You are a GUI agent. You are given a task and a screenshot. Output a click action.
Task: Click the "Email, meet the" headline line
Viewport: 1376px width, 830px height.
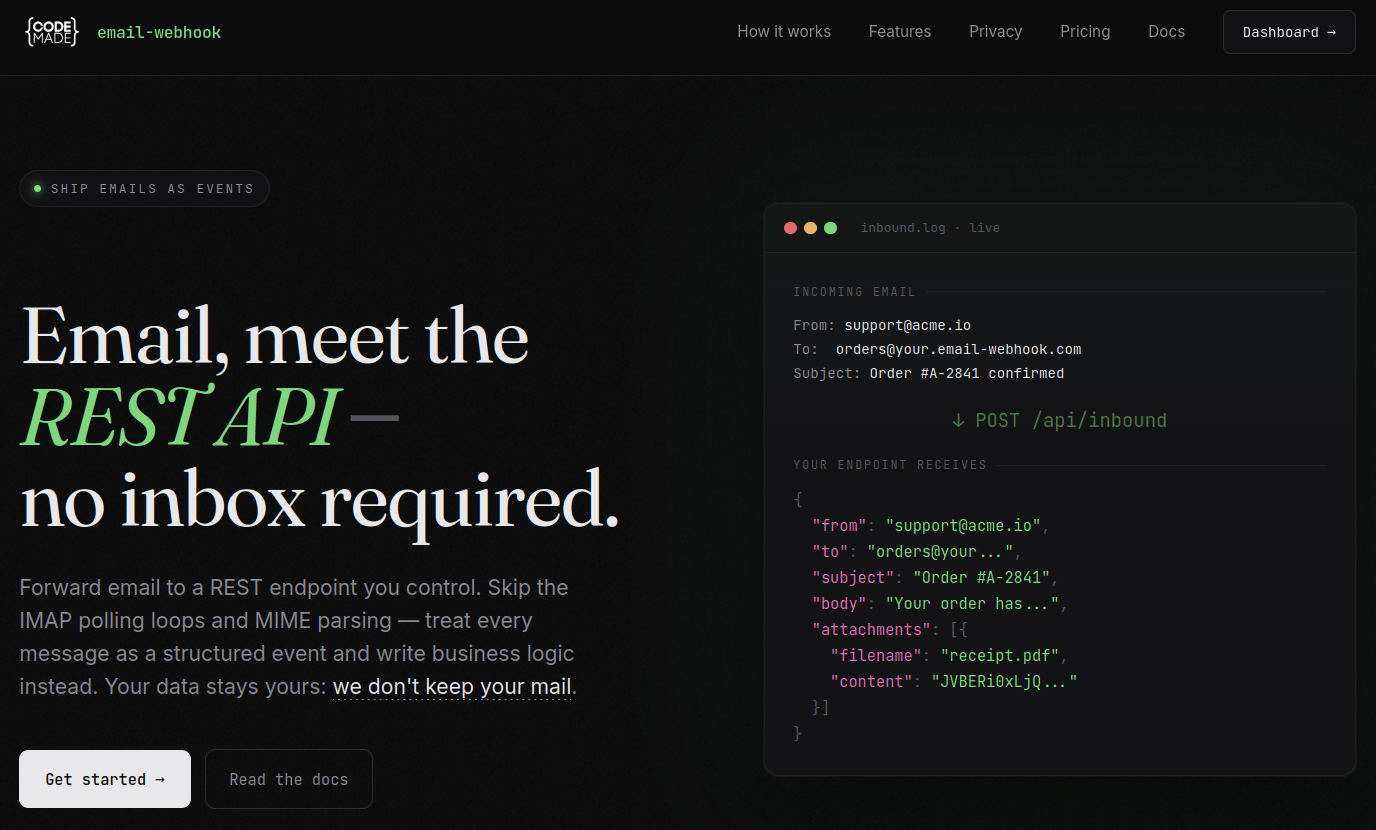coord(275,336)
